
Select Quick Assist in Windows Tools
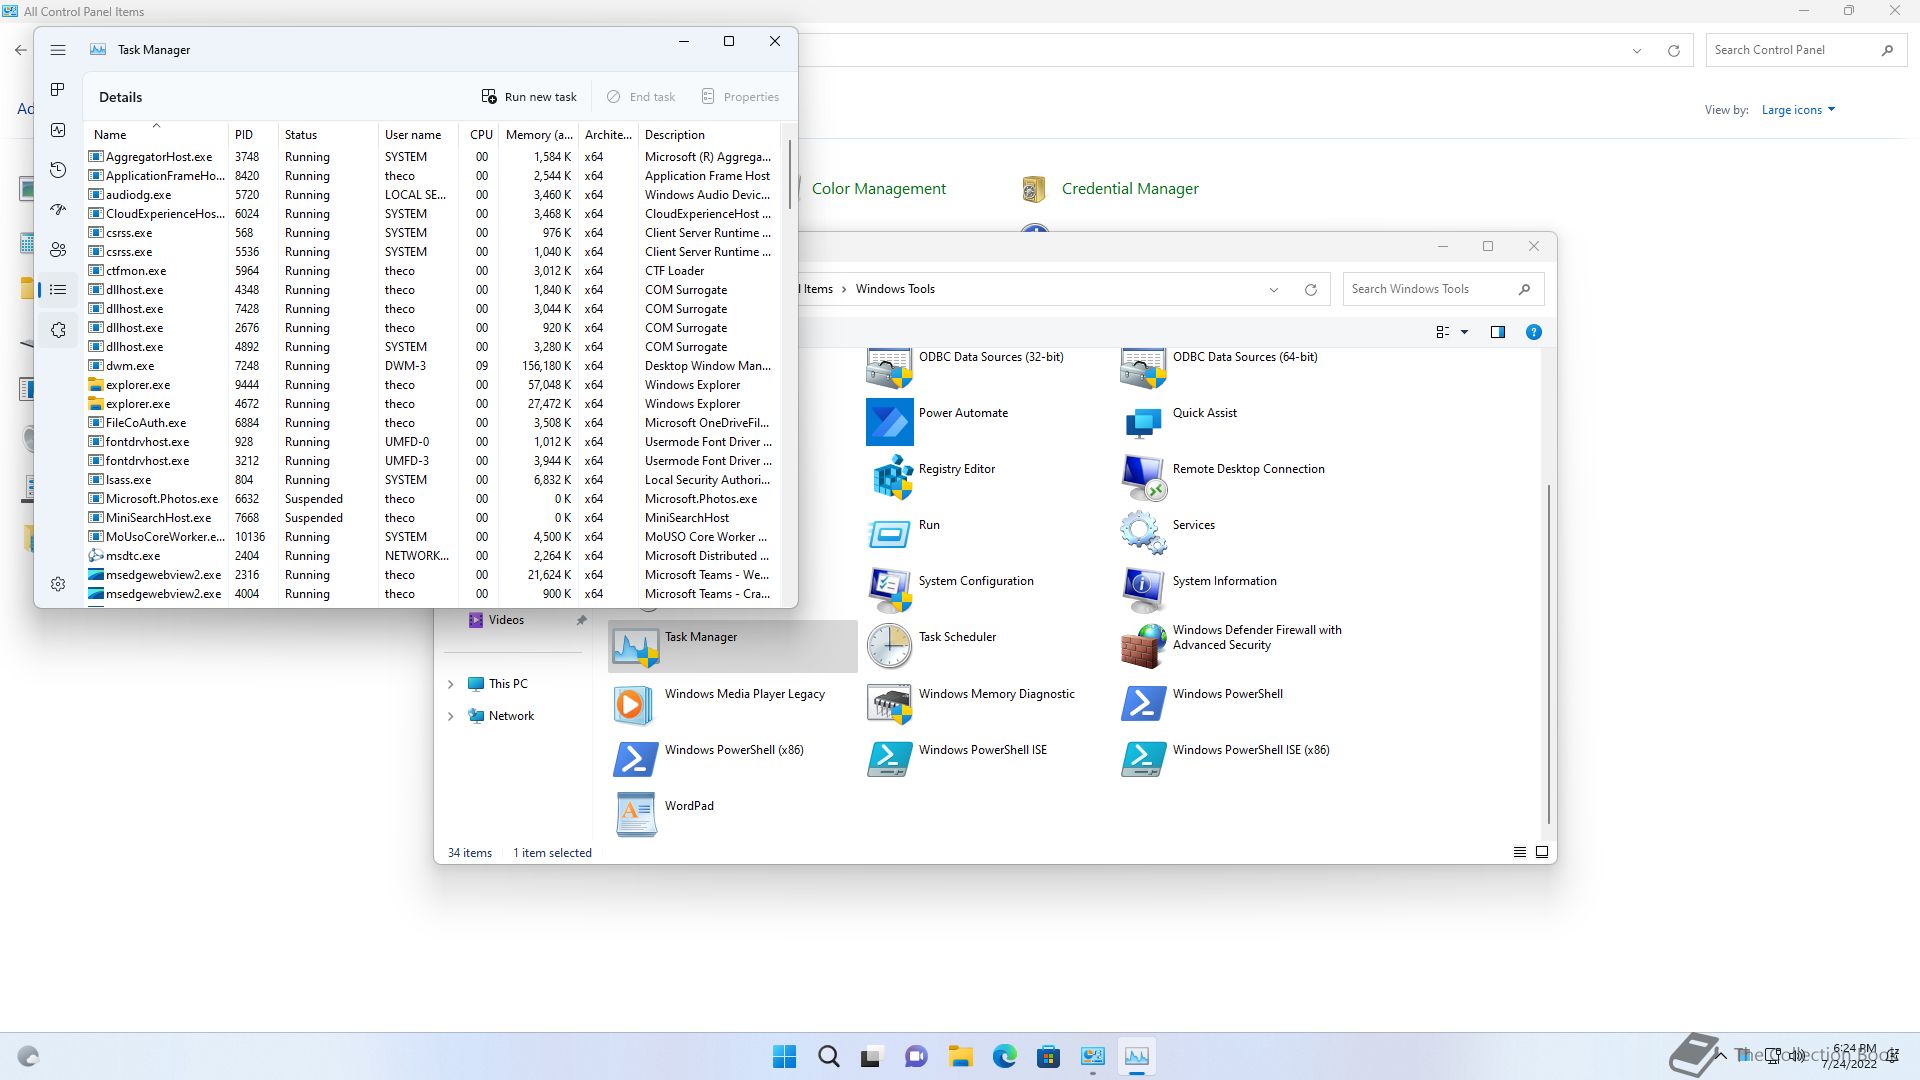coord(1179,421)
